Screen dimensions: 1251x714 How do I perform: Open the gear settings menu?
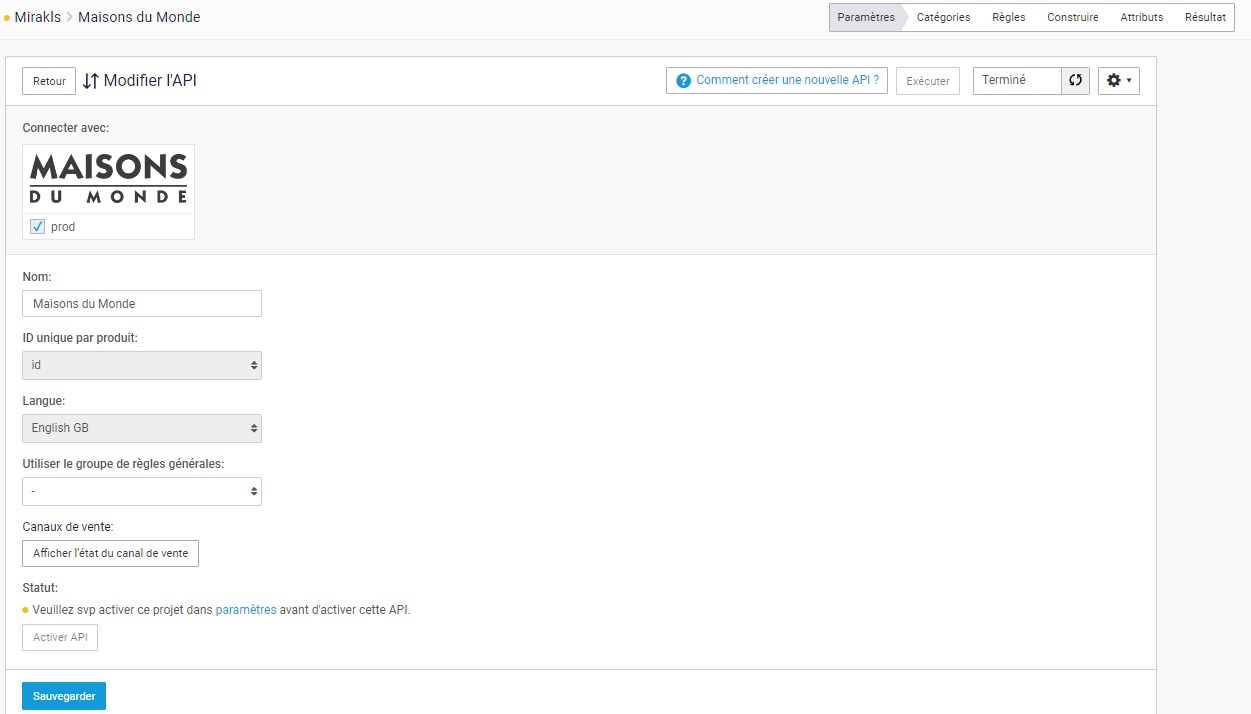tap(1119, 81)
